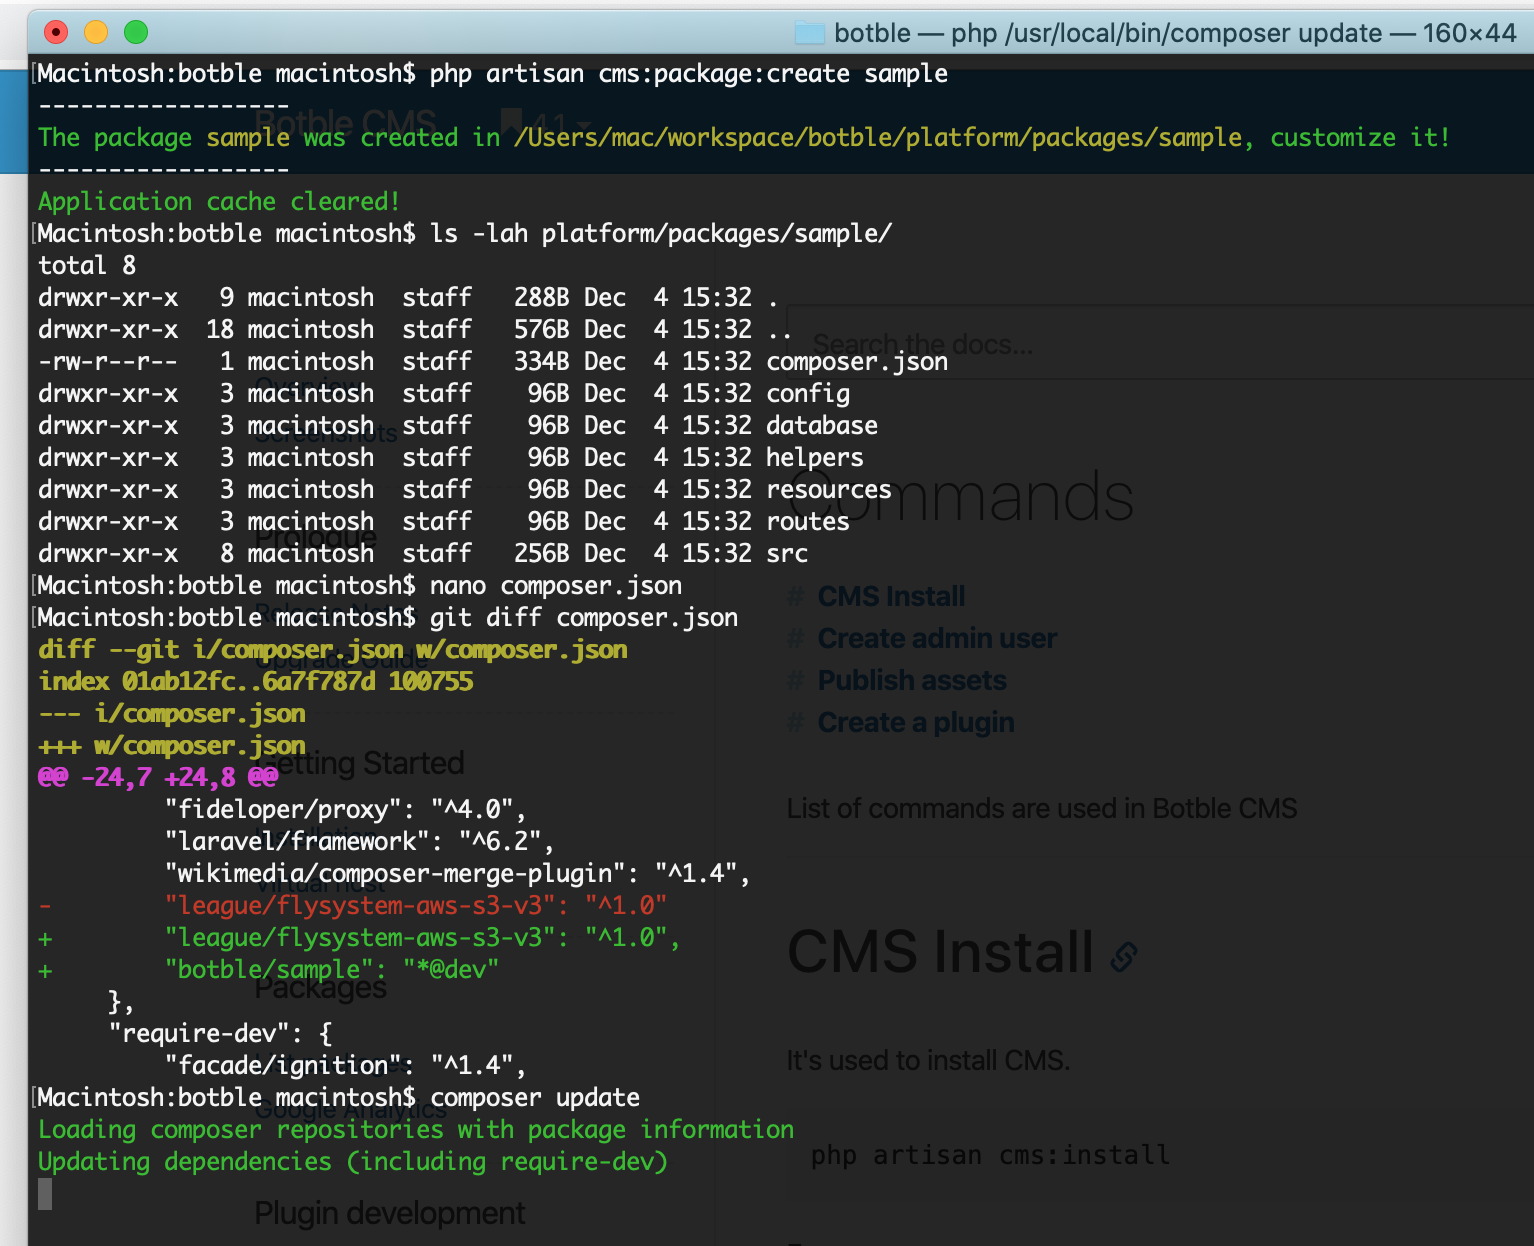Zoom the terminal with the green button
Image resolution: width=1534 pixels, height=1246 pixels.
click(x=136, y=33)
